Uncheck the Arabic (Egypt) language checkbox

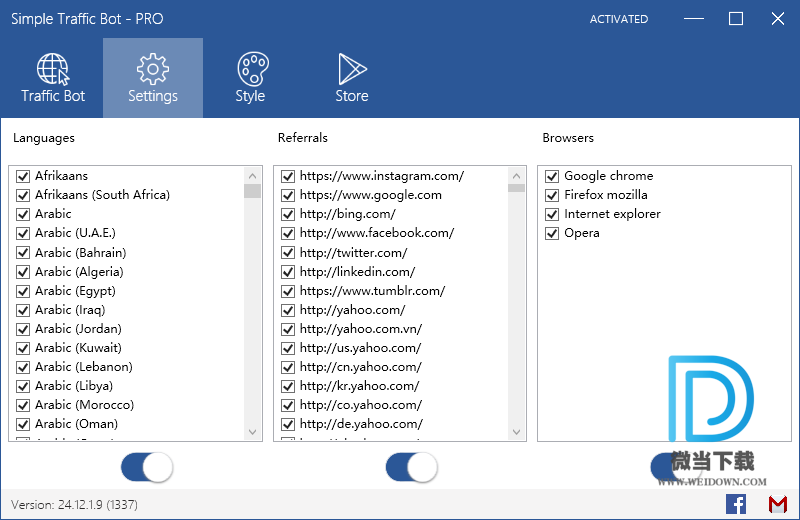(x=23, y=291)
